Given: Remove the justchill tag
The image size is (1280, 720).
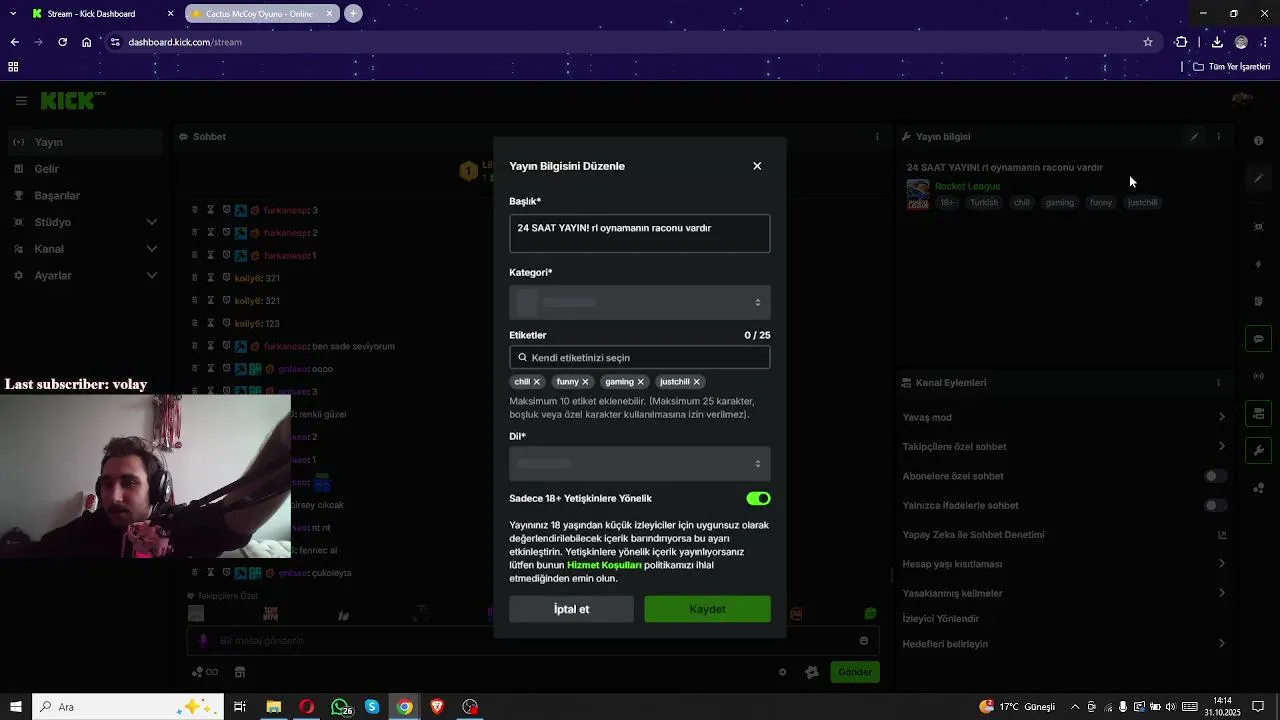Looking at the screenshot, I should tap(697, 382).
